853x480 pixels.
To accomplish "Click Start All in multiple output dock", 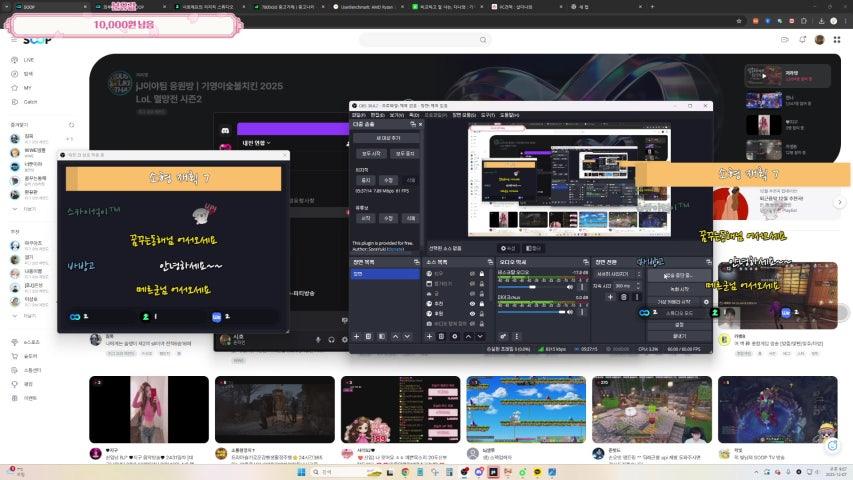I will click(x=371, y=153).
